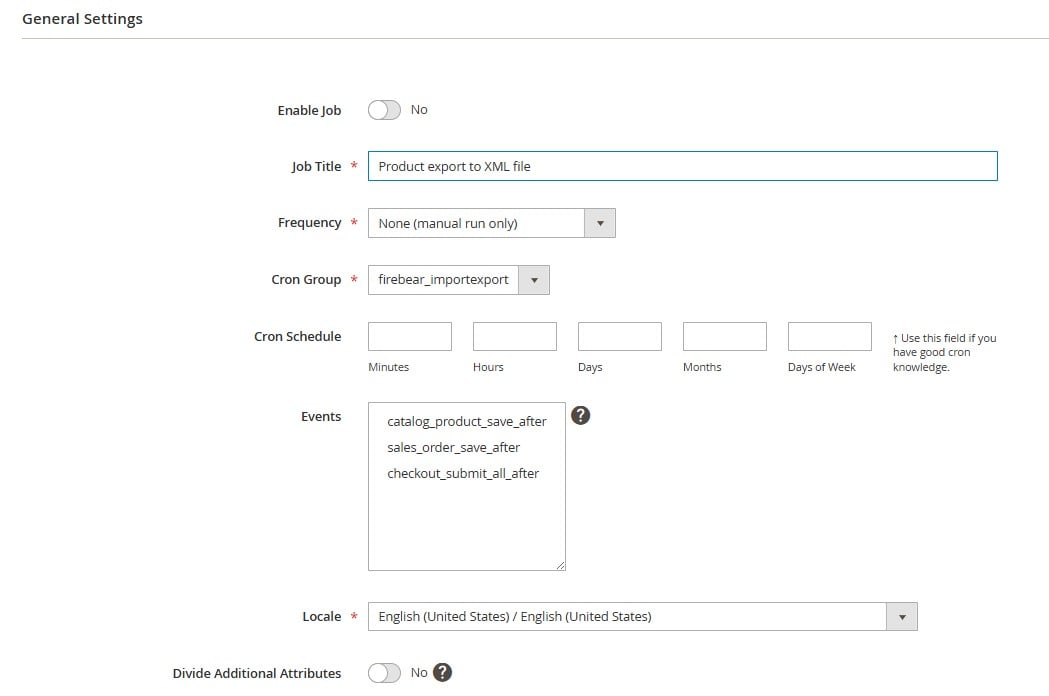Screen dimensions: 1049x696
Task: Toggle Divide Additional Attributes switch
Action: 384,673
